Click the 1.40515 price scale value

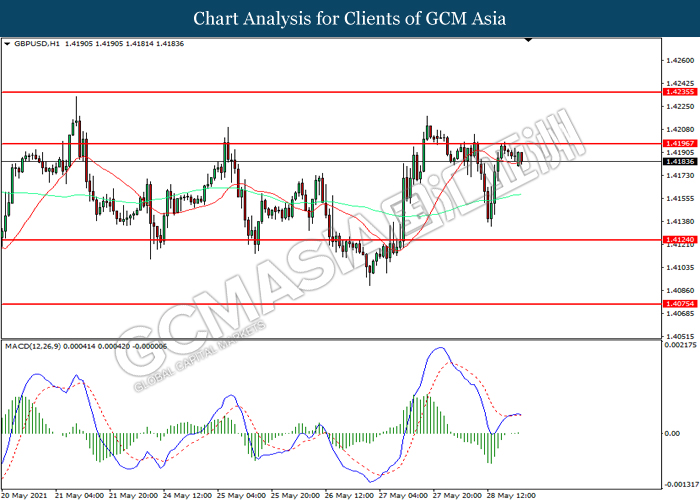pyautogui.click(x=680, y=337)
